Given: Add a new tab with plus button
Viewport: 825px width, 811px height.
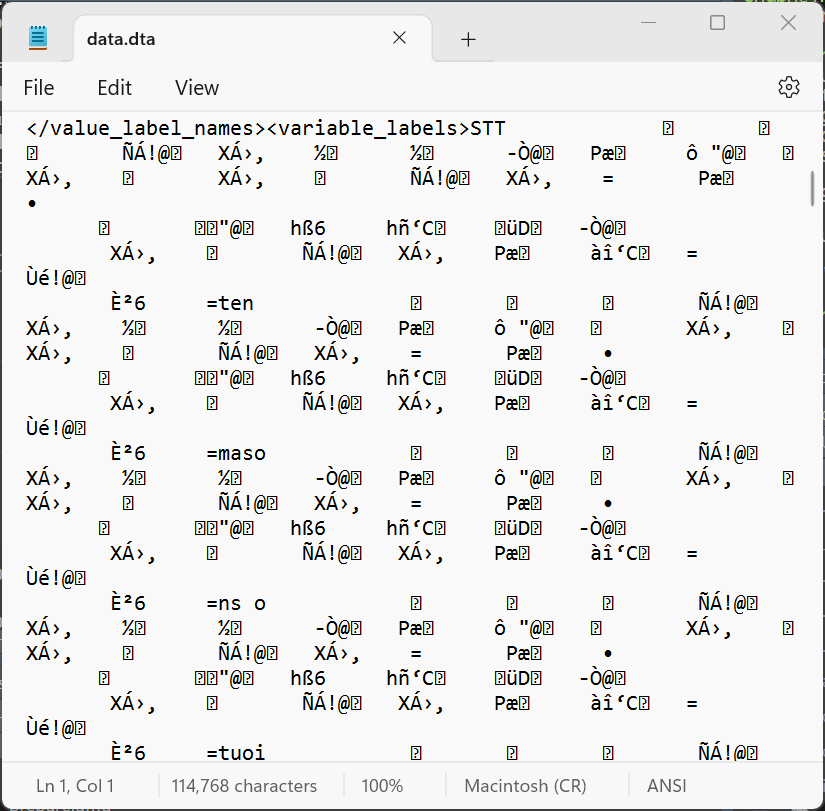Looking at the screenshot, I should [x=468, y=39].
